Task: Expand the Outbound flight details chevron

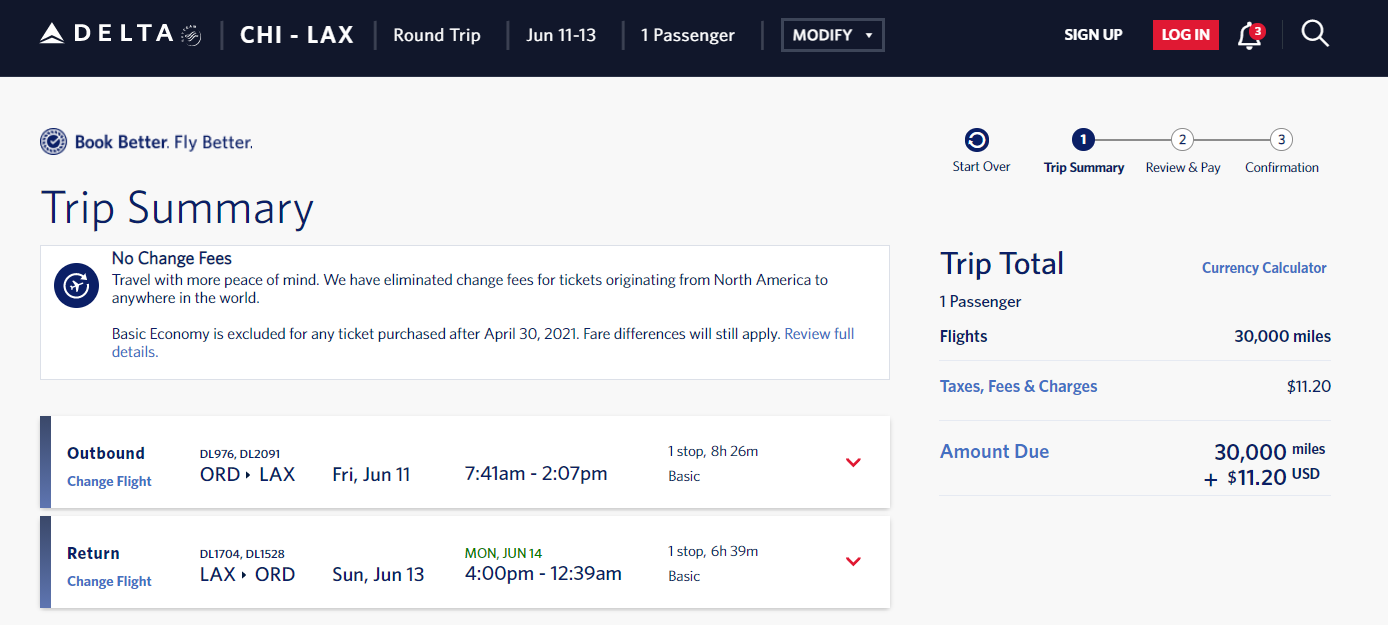Action: click(x=853, y=462)
